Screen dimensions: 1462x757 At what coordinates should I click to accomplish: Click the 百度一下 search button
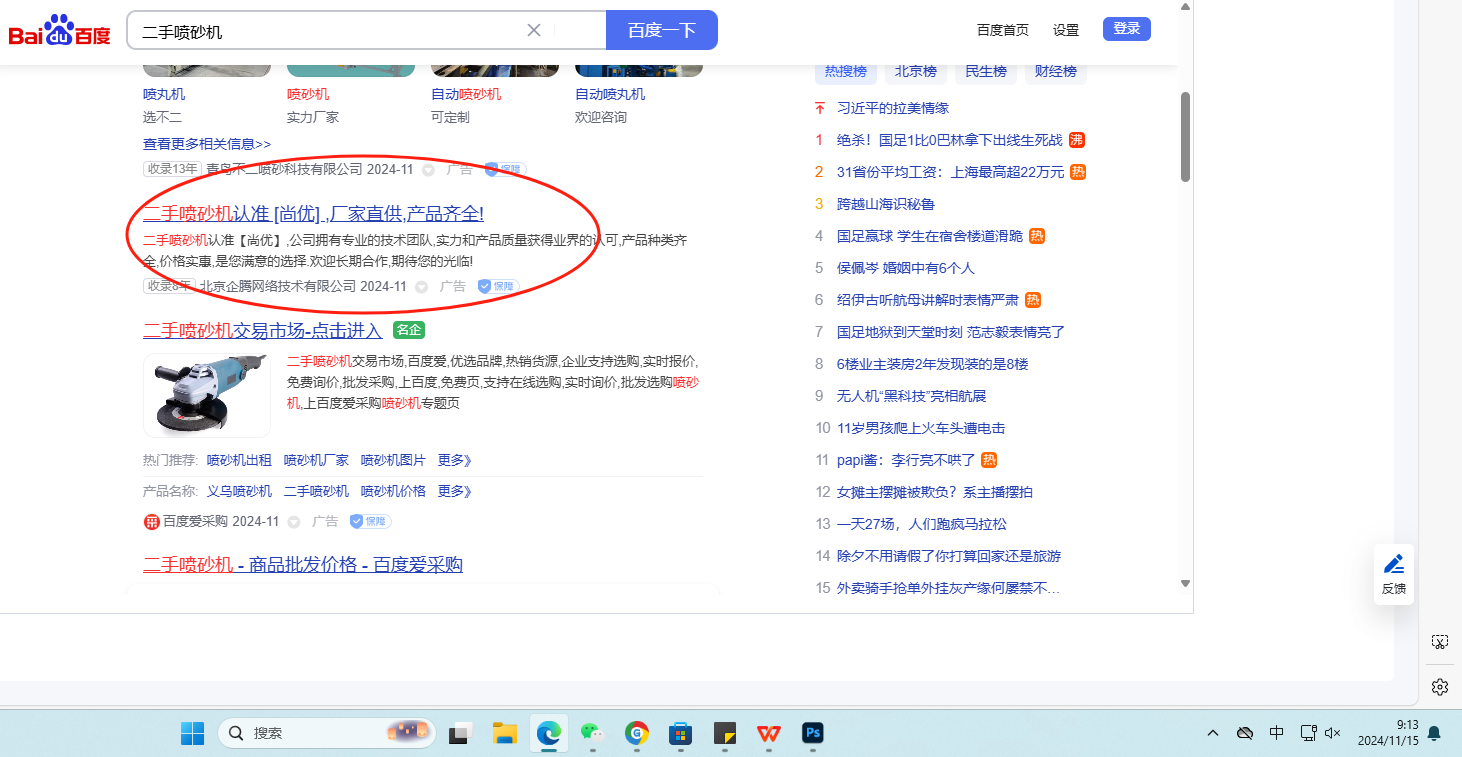click(x=662, y=30)
